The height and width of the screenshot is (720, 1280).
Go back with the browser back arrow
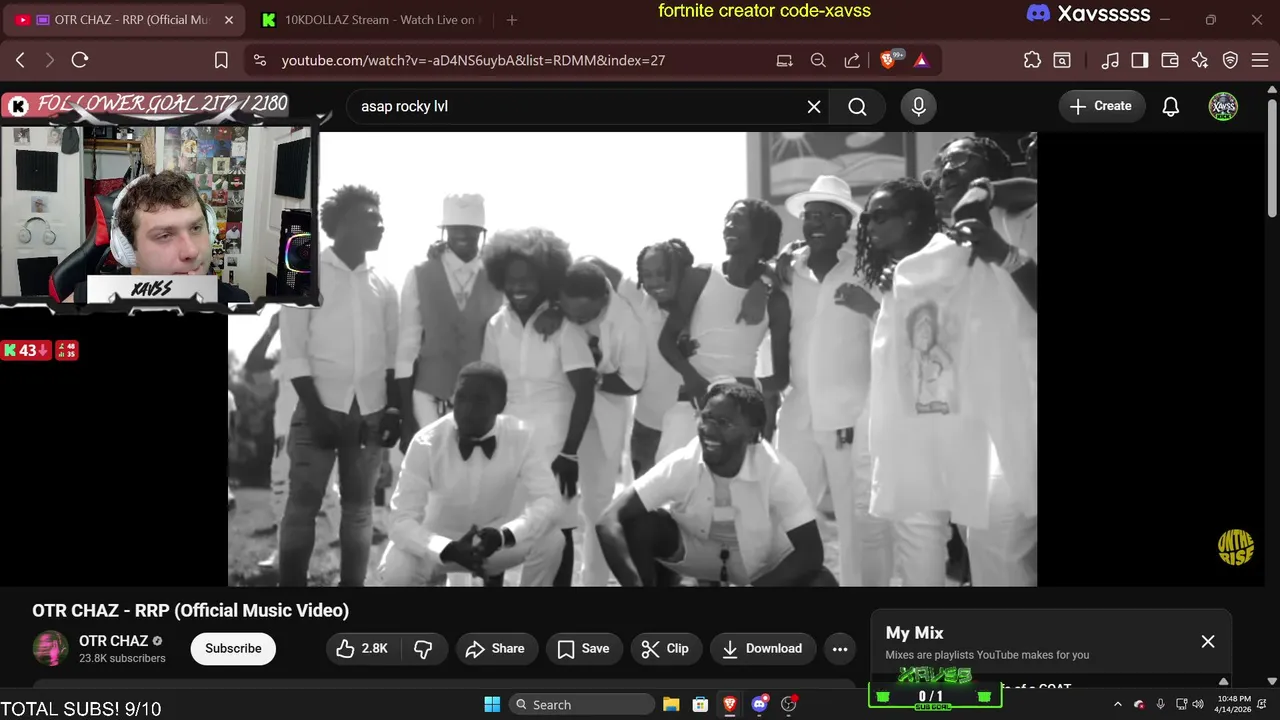point(20,60)
